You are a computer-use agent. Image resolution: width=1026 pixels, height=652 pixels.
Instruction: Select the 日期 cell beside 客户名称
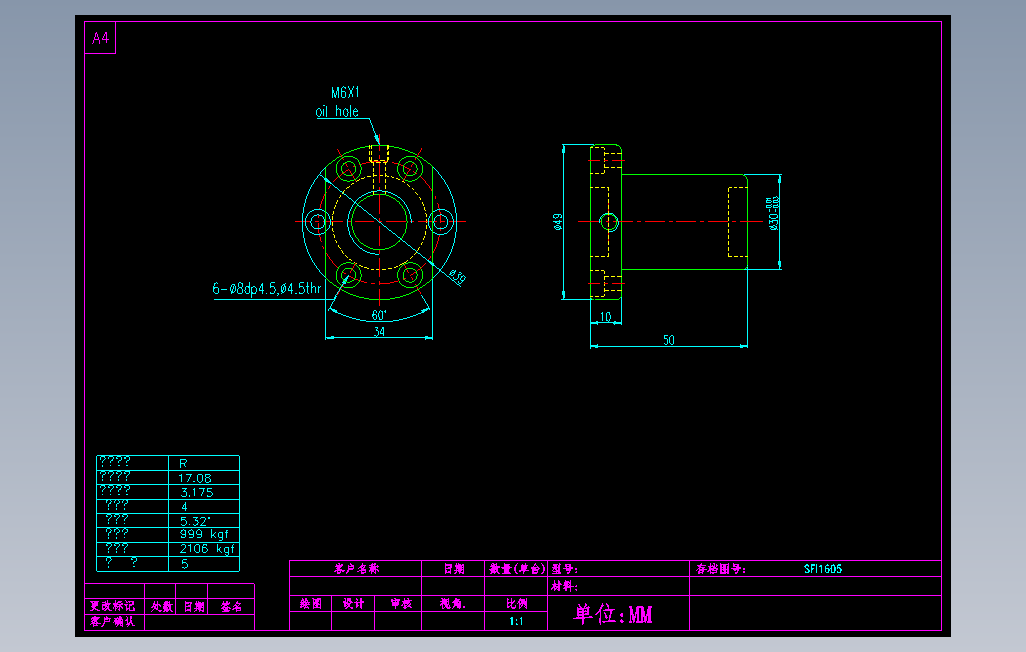[x=453, y=568]
